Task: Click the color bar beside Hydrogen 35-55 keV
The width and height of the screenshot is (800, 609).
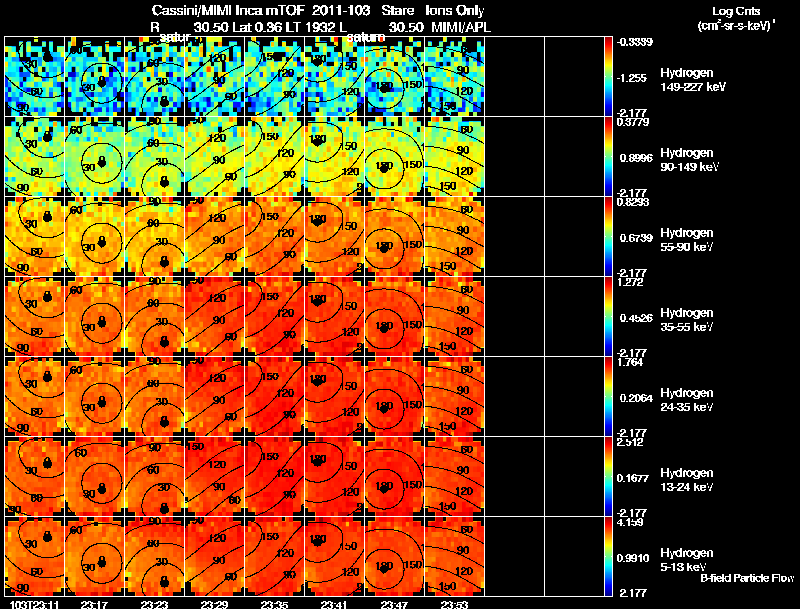Action: [x=608, y=317]
